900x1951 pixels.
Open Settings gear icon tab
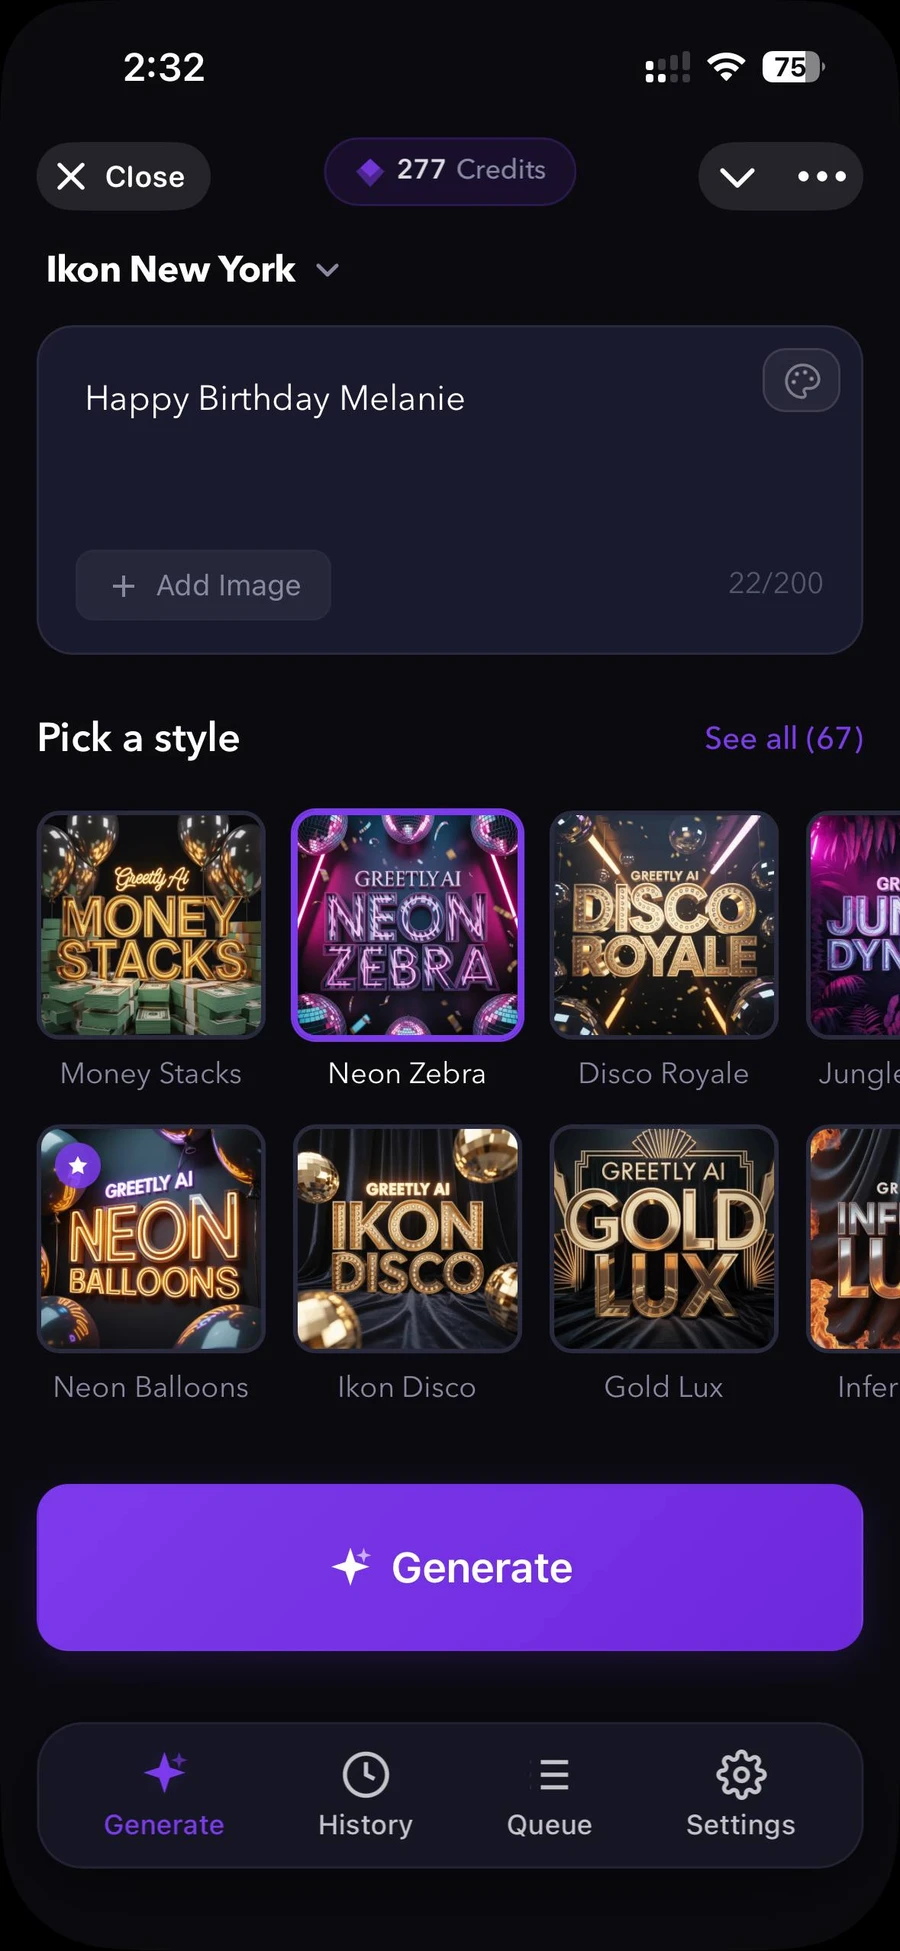[x=741, y=1795]
